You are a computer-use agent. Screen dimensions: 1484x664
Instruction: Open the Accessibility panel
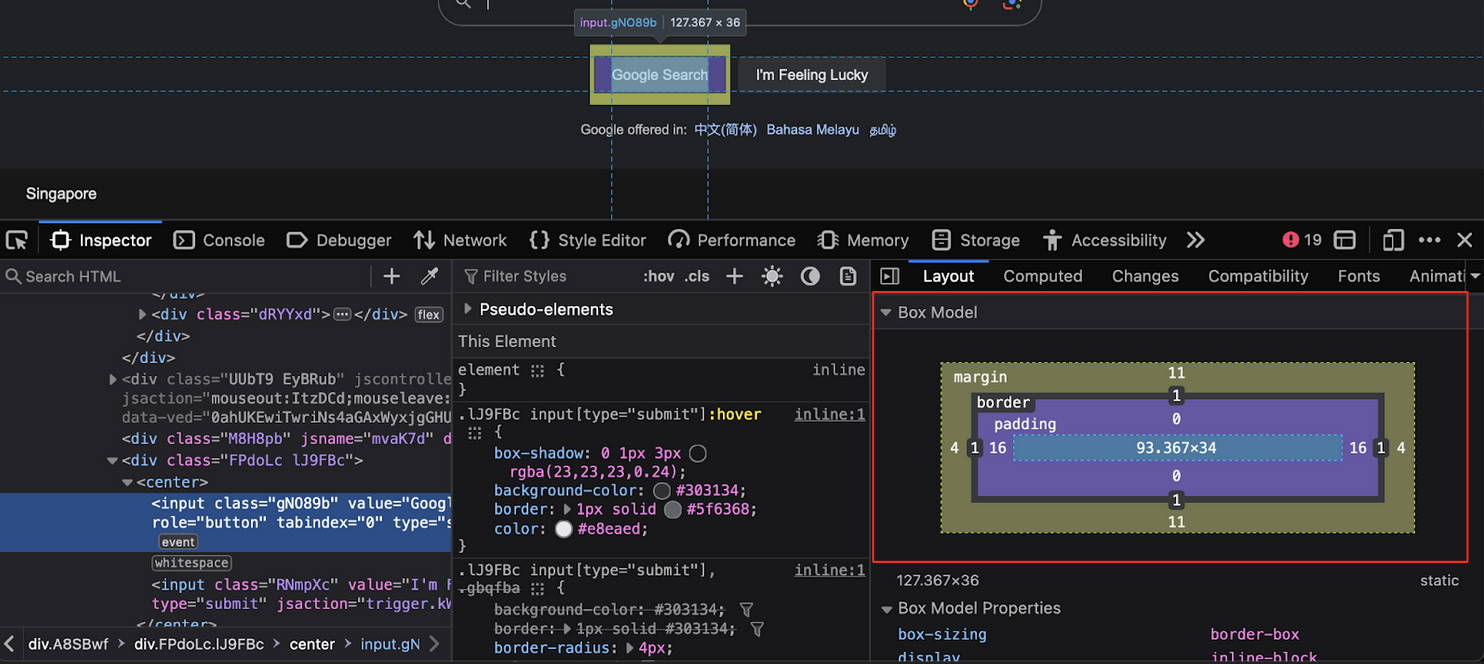[1104, 240]
